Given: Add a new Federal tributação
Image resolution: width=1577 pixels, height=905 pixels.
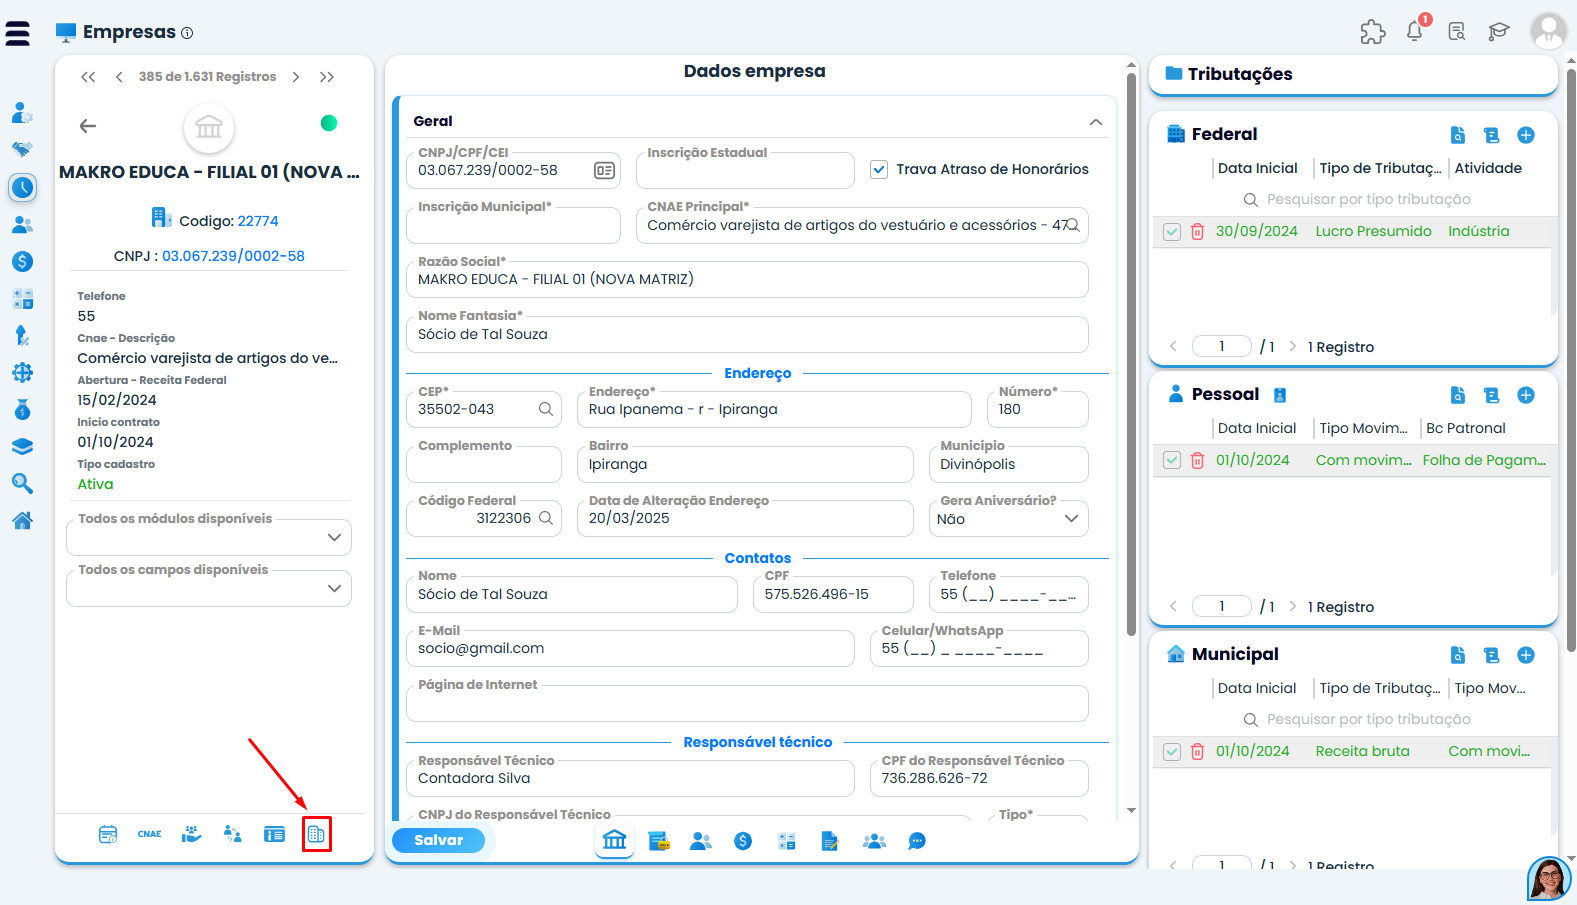Looking at the screenshot, I should (x=1526, y=135).
